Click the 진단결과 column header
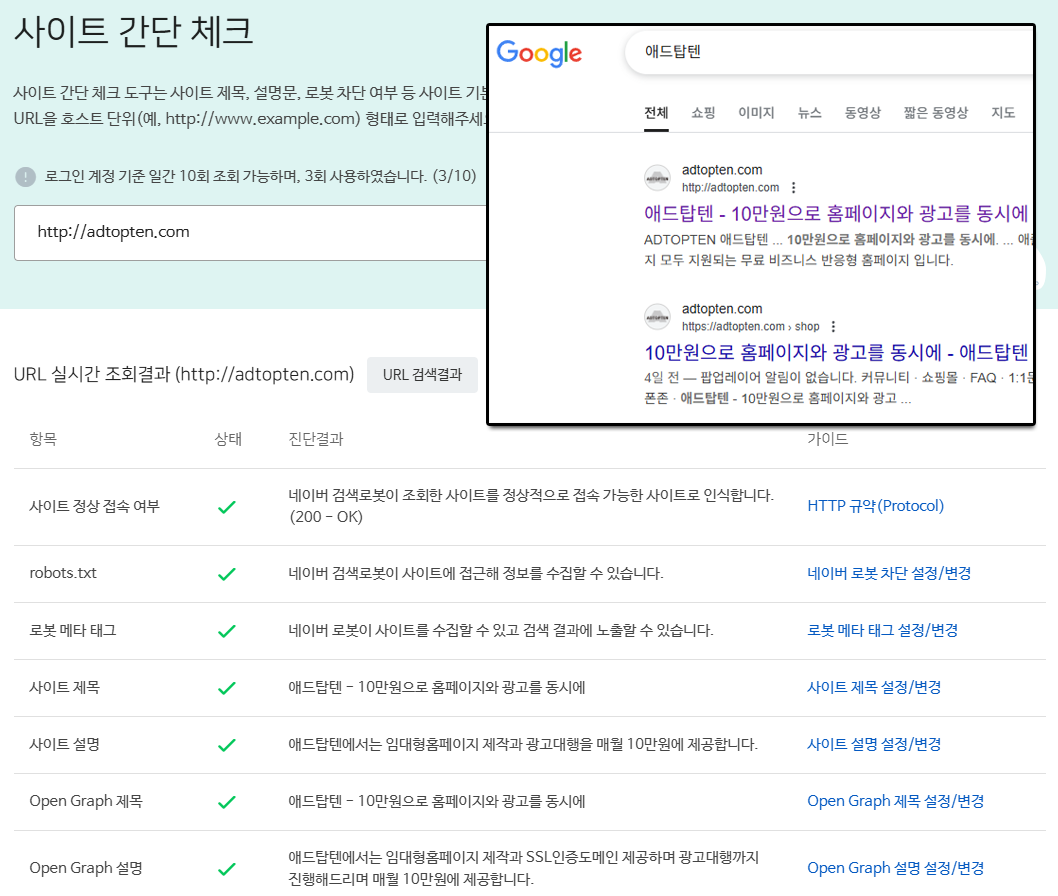 pos(316,439)
